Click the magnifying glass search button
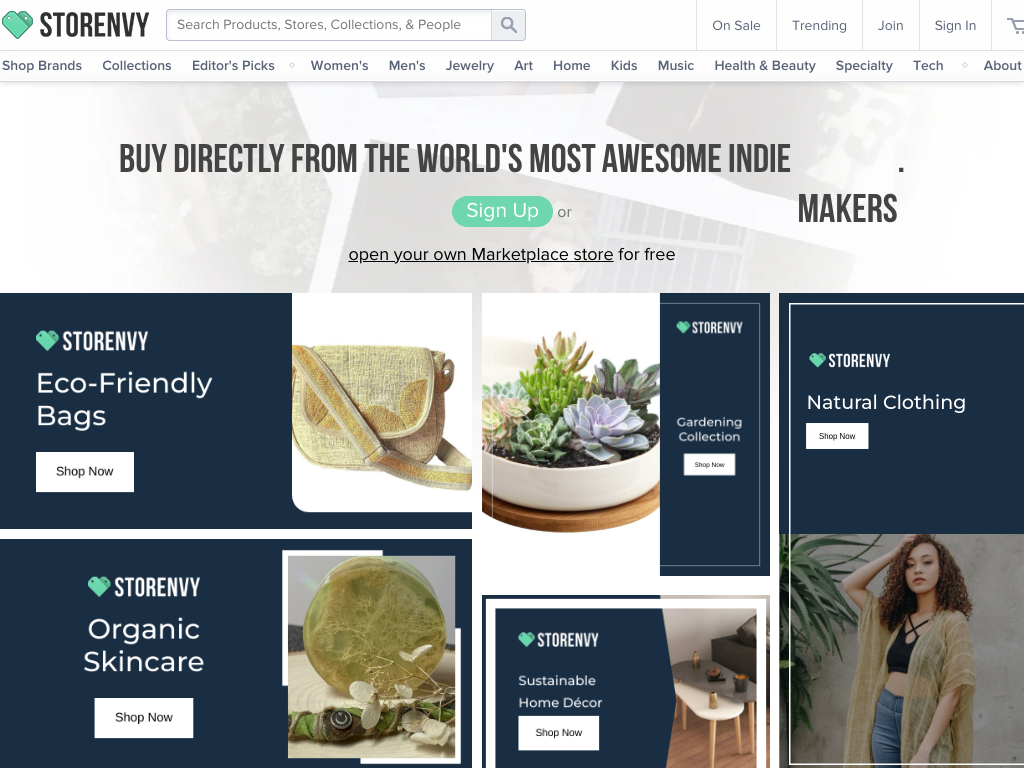This screenshot has height=768, width=1024. [x=509, y=25]
